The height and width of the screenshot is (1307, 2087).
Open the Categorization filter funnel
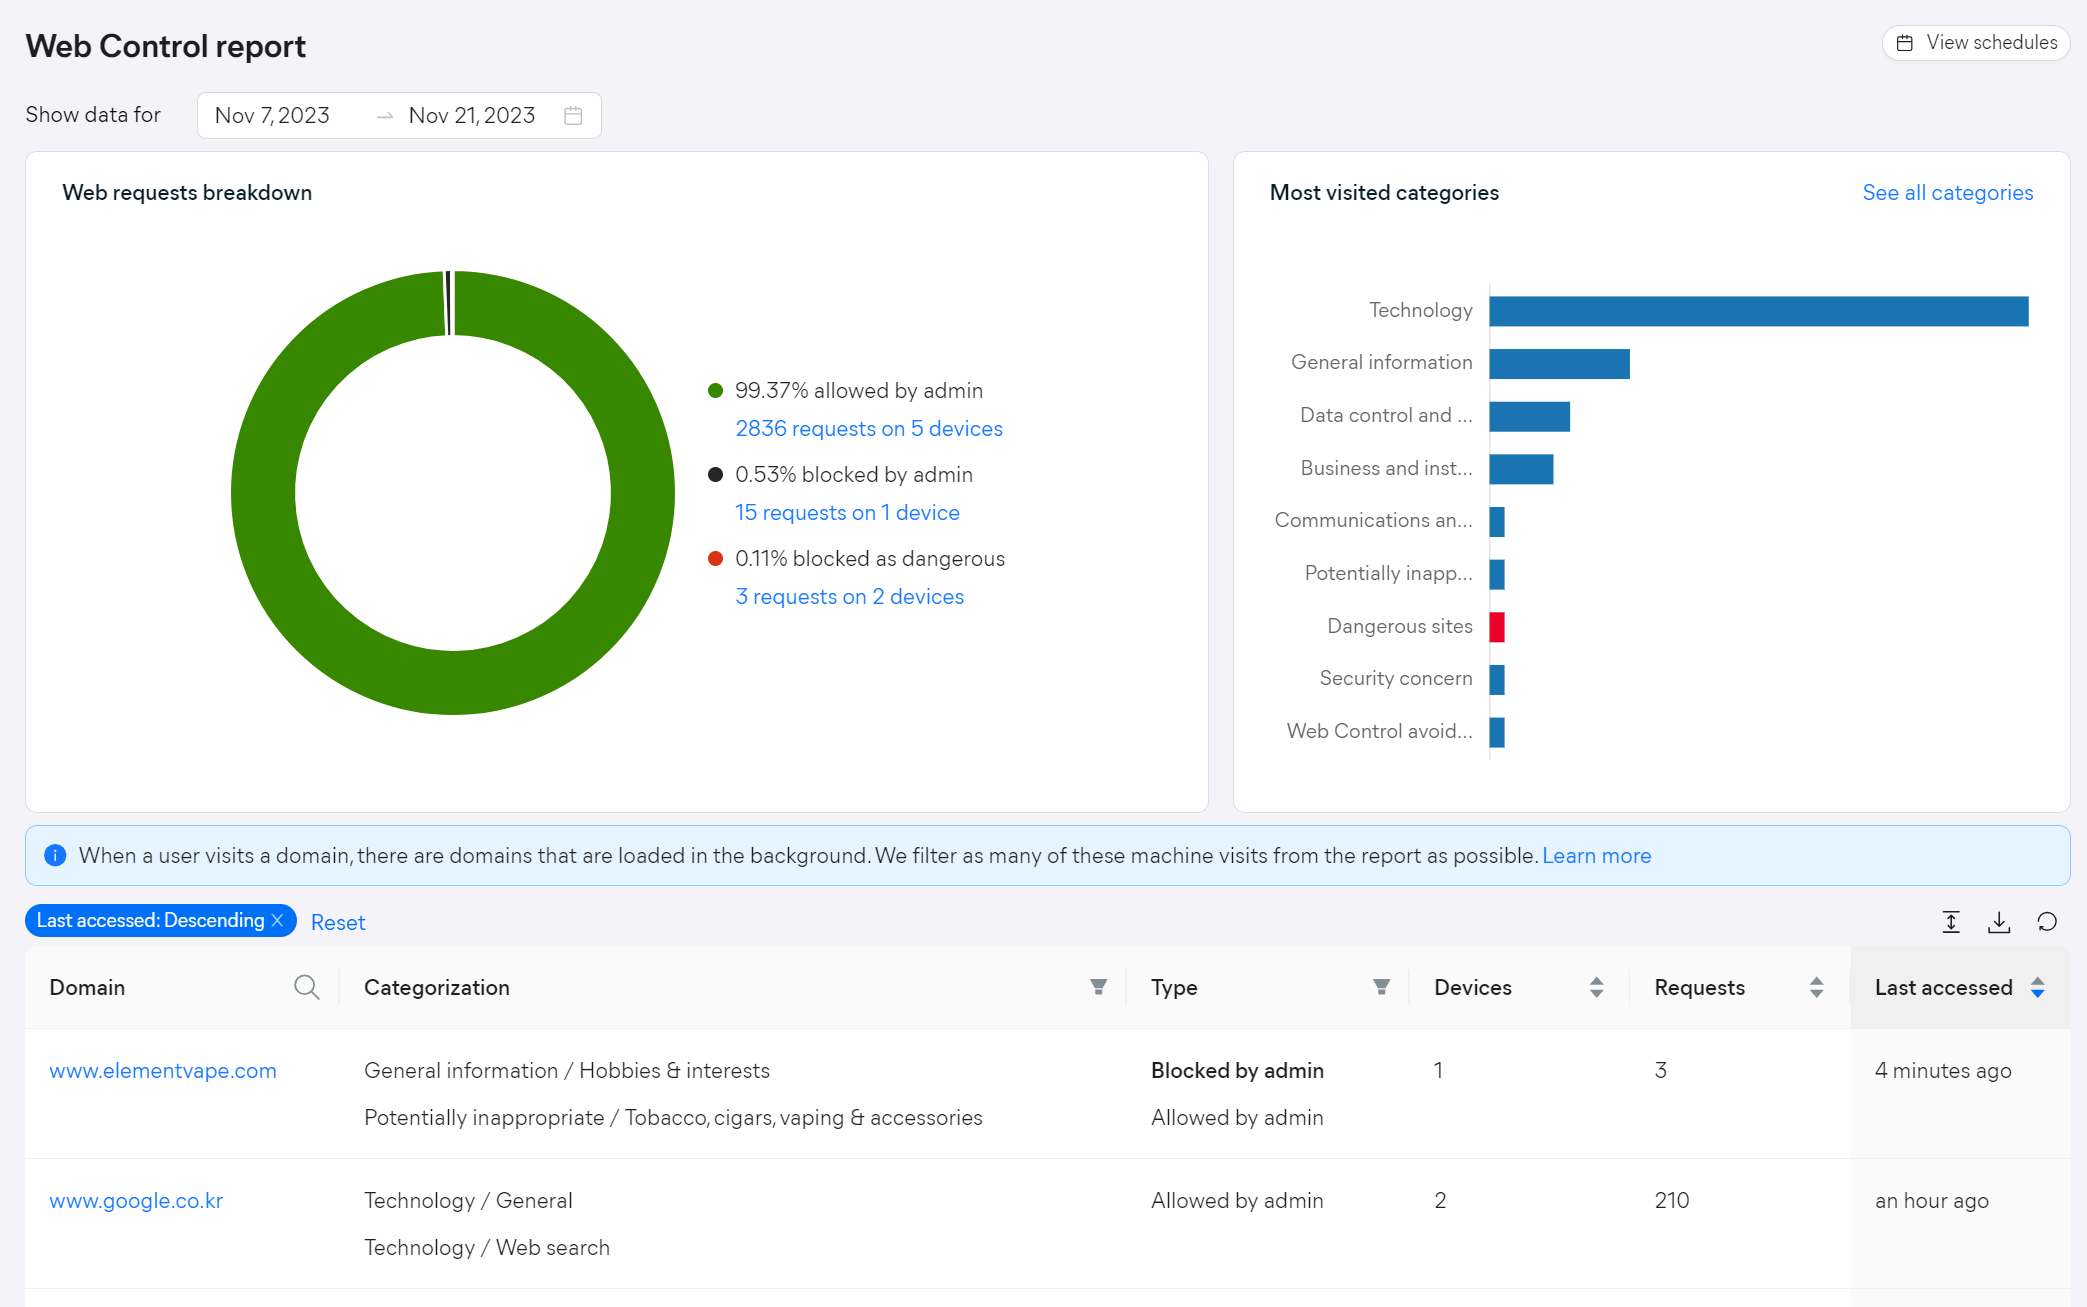point(1098,988)
